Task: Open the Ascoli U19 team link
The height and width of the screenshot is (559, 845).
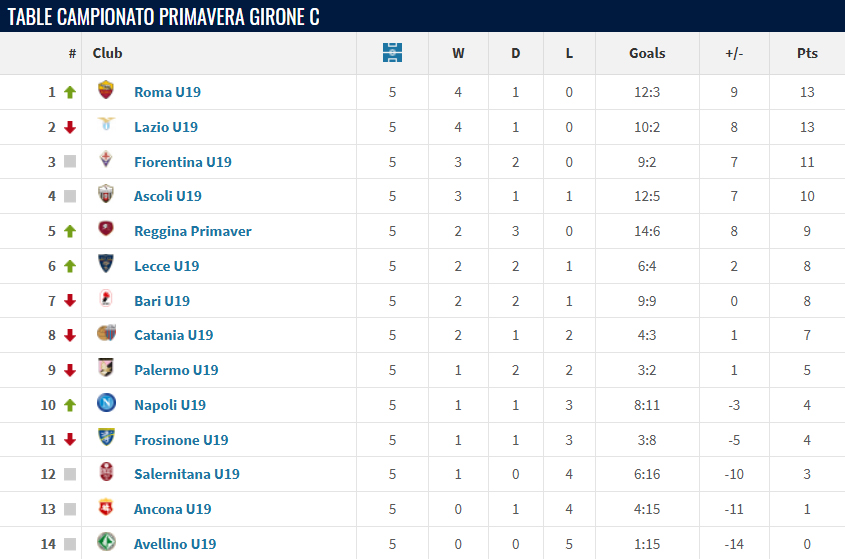Action: tap(167, 196)
